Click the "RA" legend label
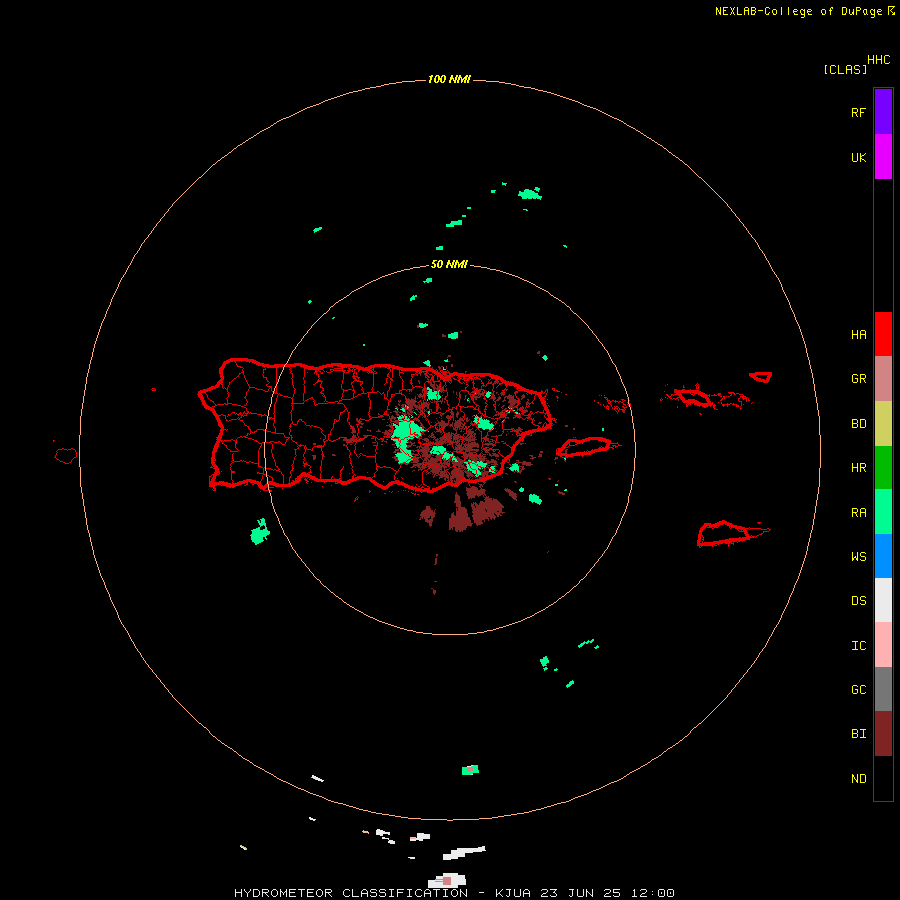The height and width of the screenshot is (900, 900). click(858, 513)
